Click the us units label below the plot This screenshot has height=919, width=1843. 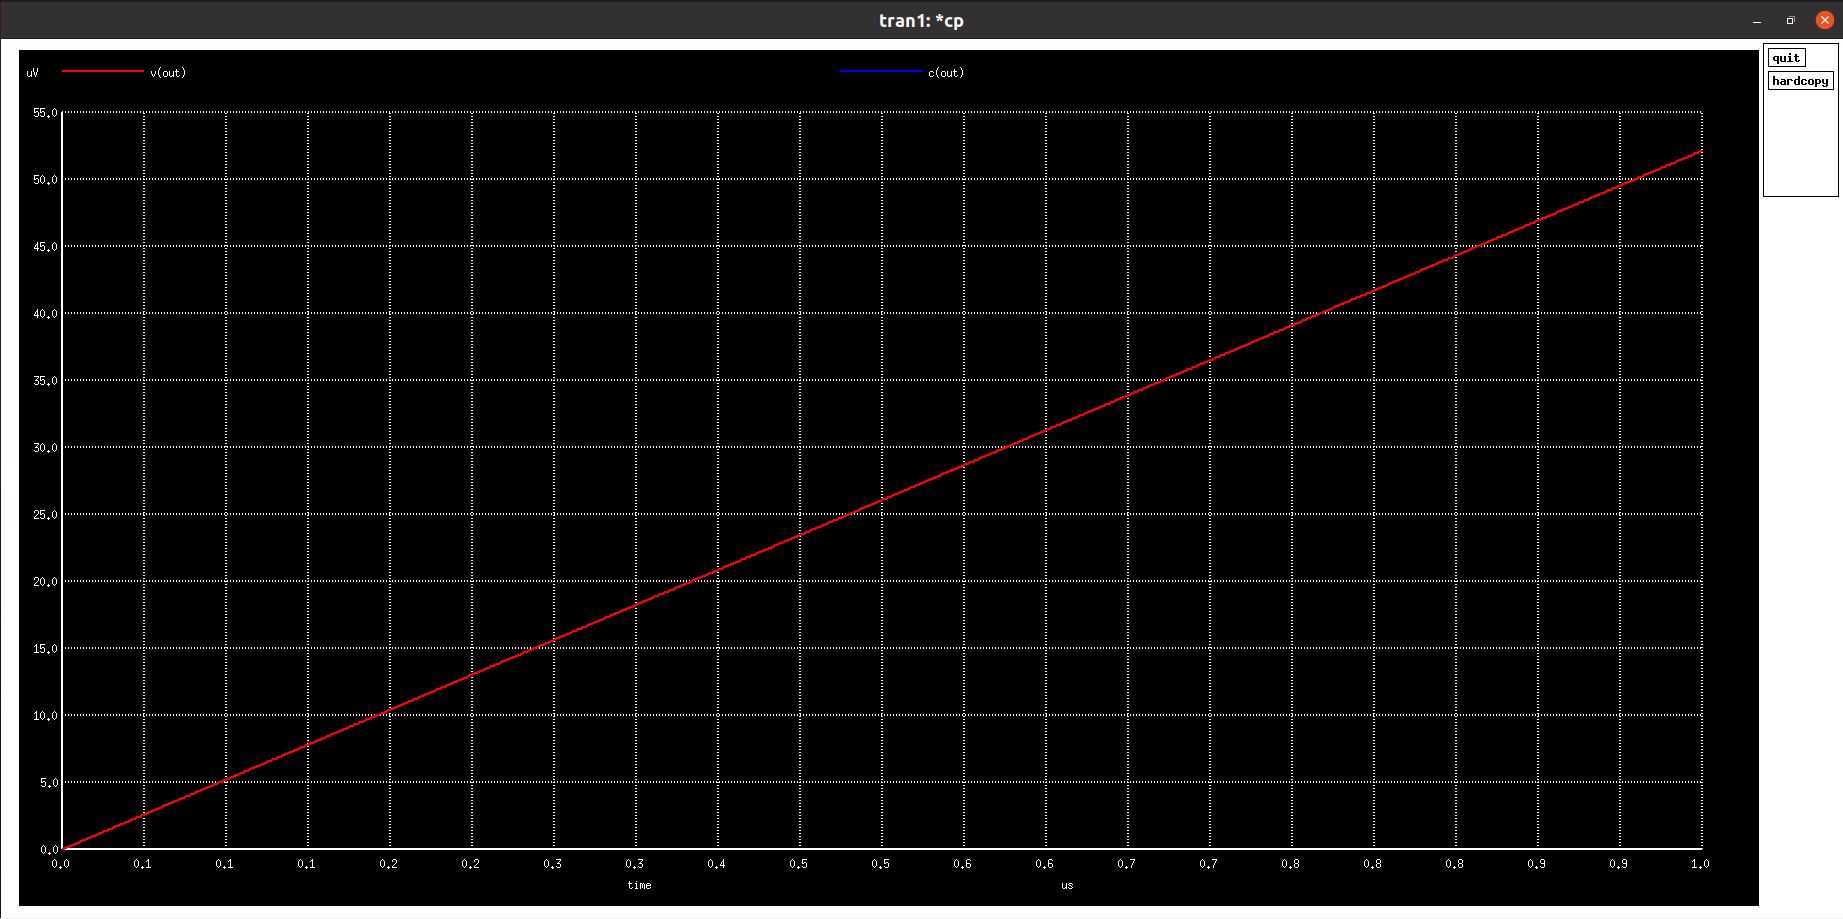pos(1066,885)
